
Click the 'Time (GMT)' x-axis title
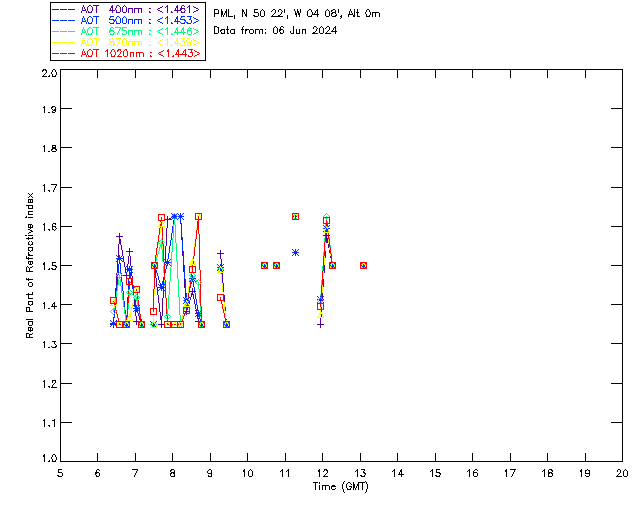coord(341,485)
